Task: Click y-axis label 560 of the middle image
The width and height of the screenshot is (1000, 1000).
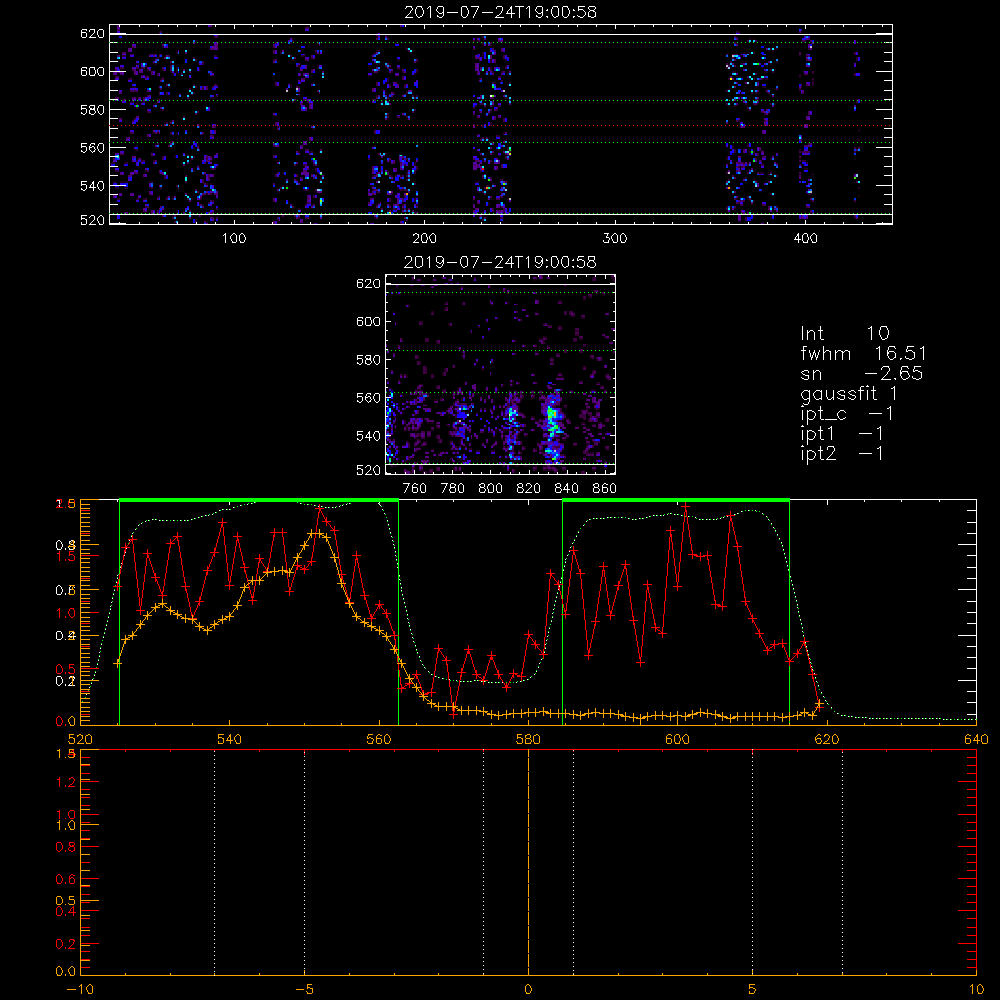Action: pyautogui.click(x=369, y=398)
